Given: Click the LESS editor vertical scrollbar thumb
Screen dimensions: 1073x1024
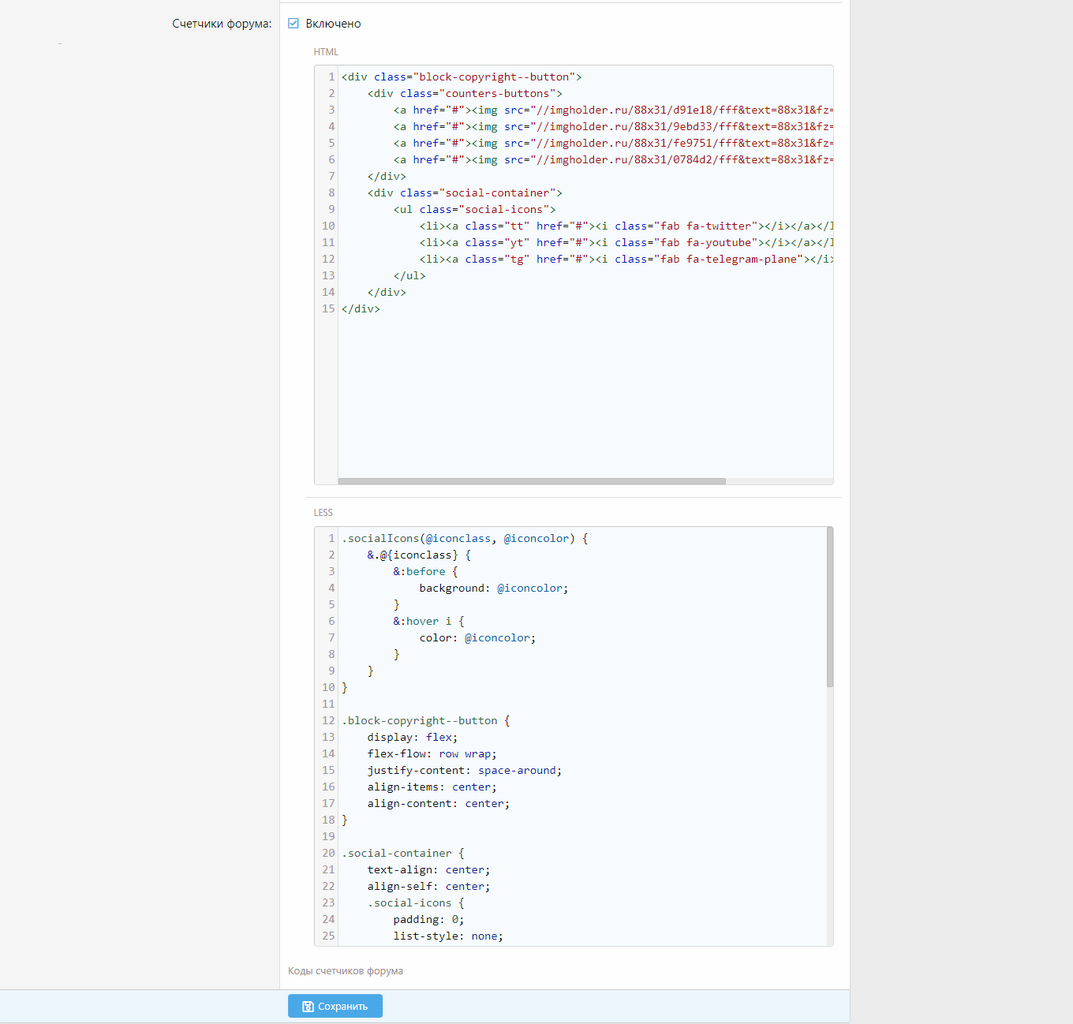Looking at the screenshot, I should point(830,607).
